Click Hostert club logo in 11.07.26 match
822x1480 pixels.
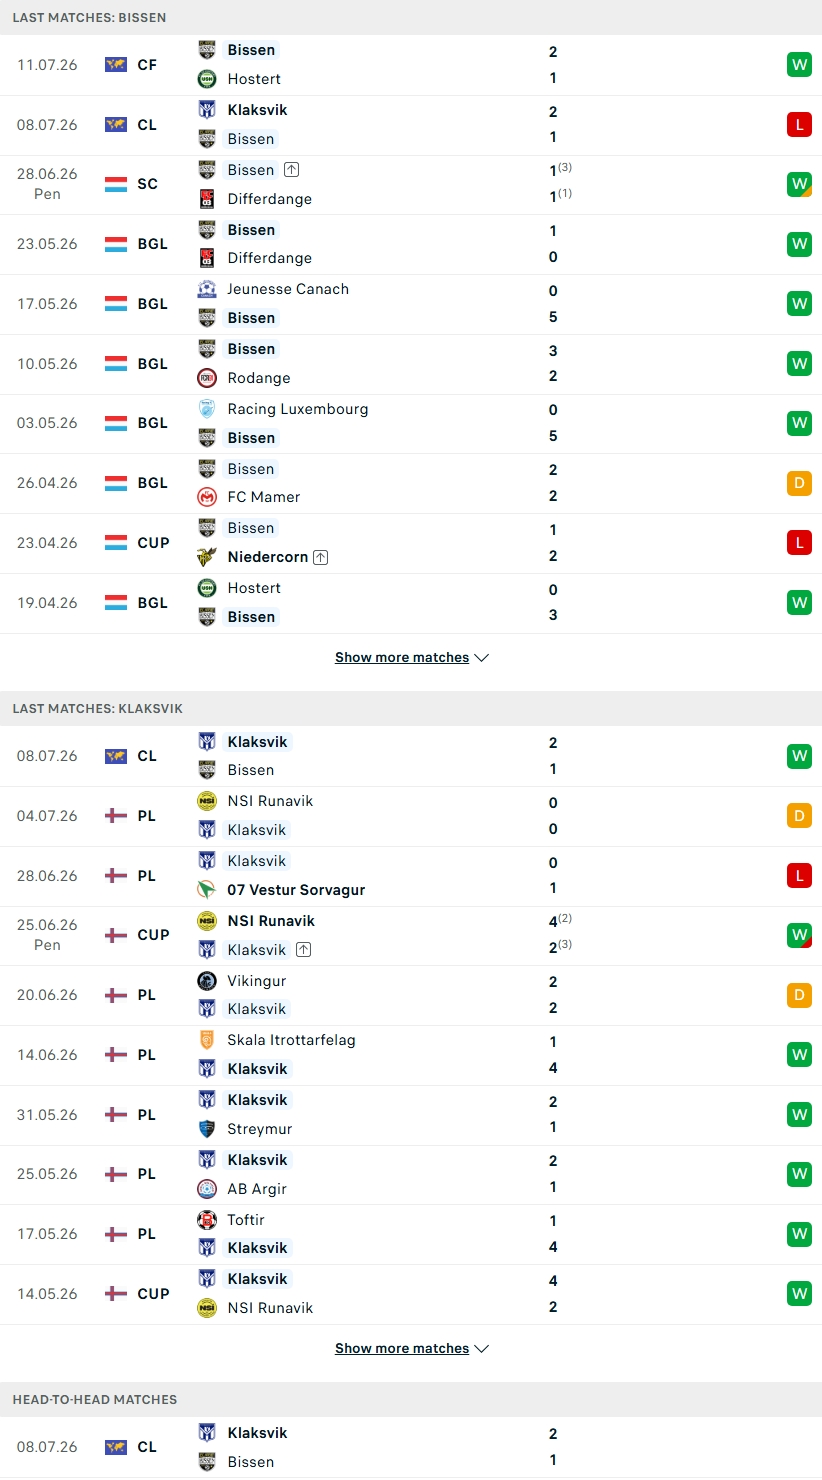coord(207,78)
